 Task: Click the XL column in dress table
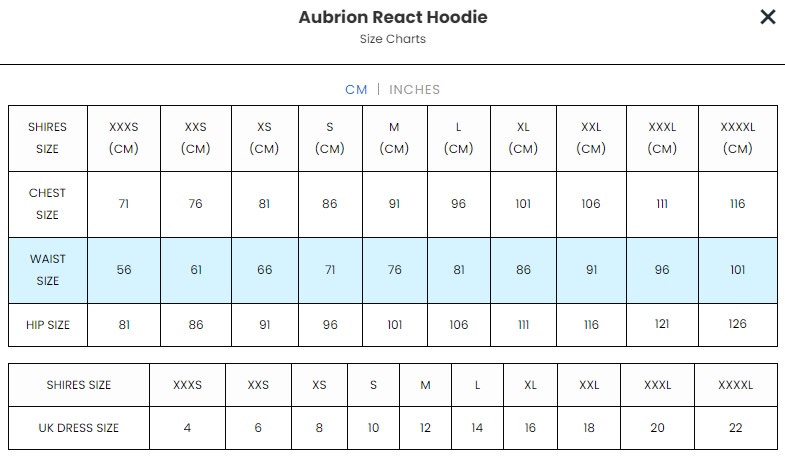click(530, 385)
